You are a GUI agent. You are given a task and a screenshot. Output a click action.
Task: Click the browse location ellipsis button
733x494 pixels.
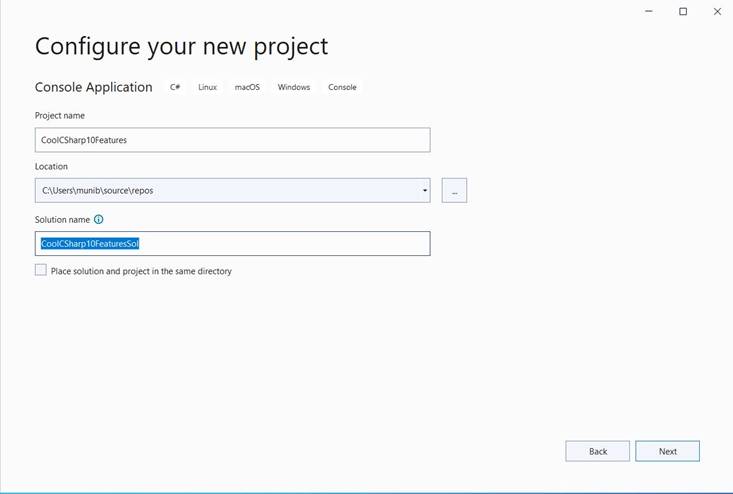454,190
